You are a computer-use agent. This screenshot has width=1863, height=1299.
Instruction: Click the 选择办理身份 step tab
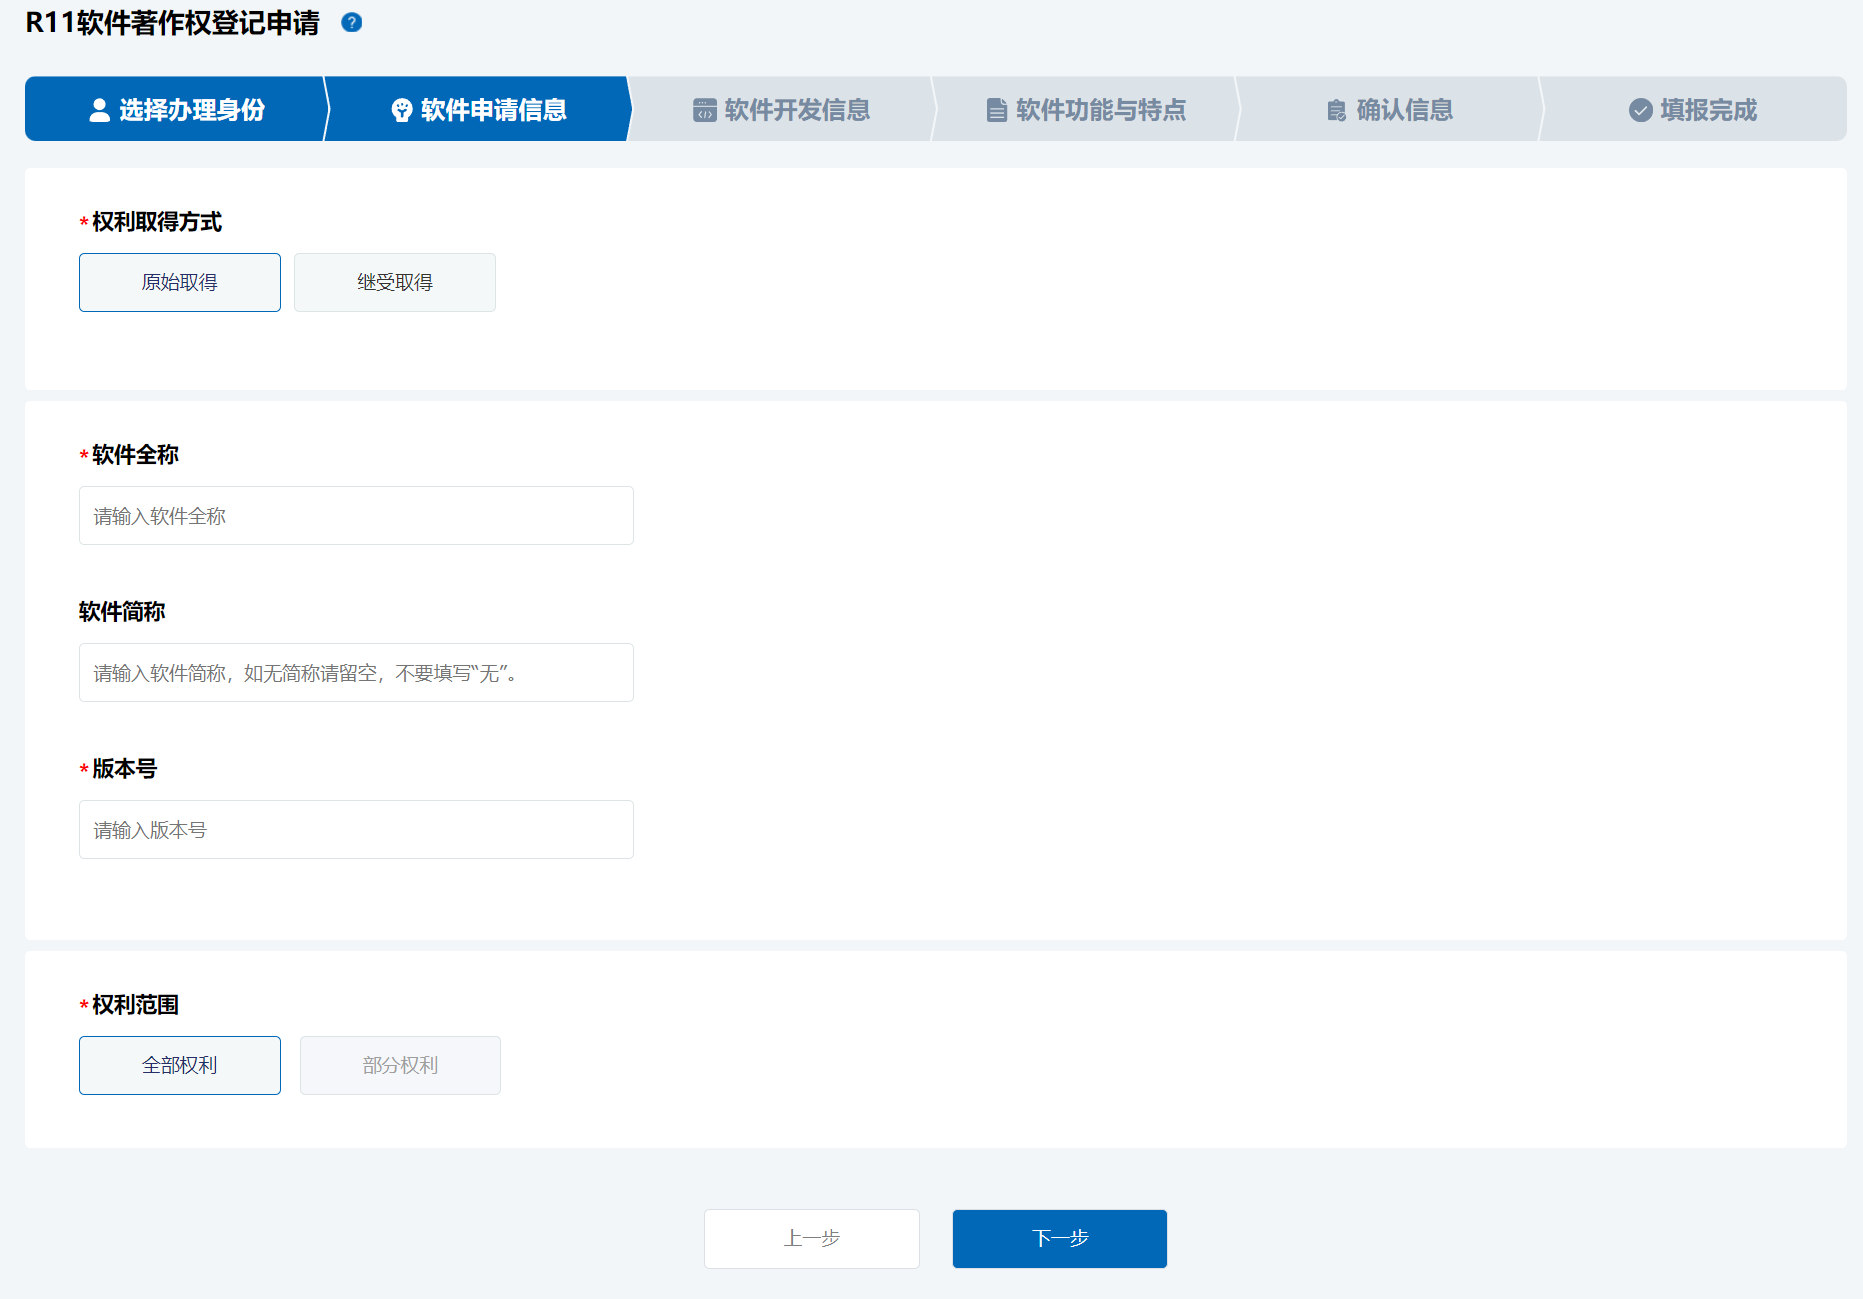(175, 110)
